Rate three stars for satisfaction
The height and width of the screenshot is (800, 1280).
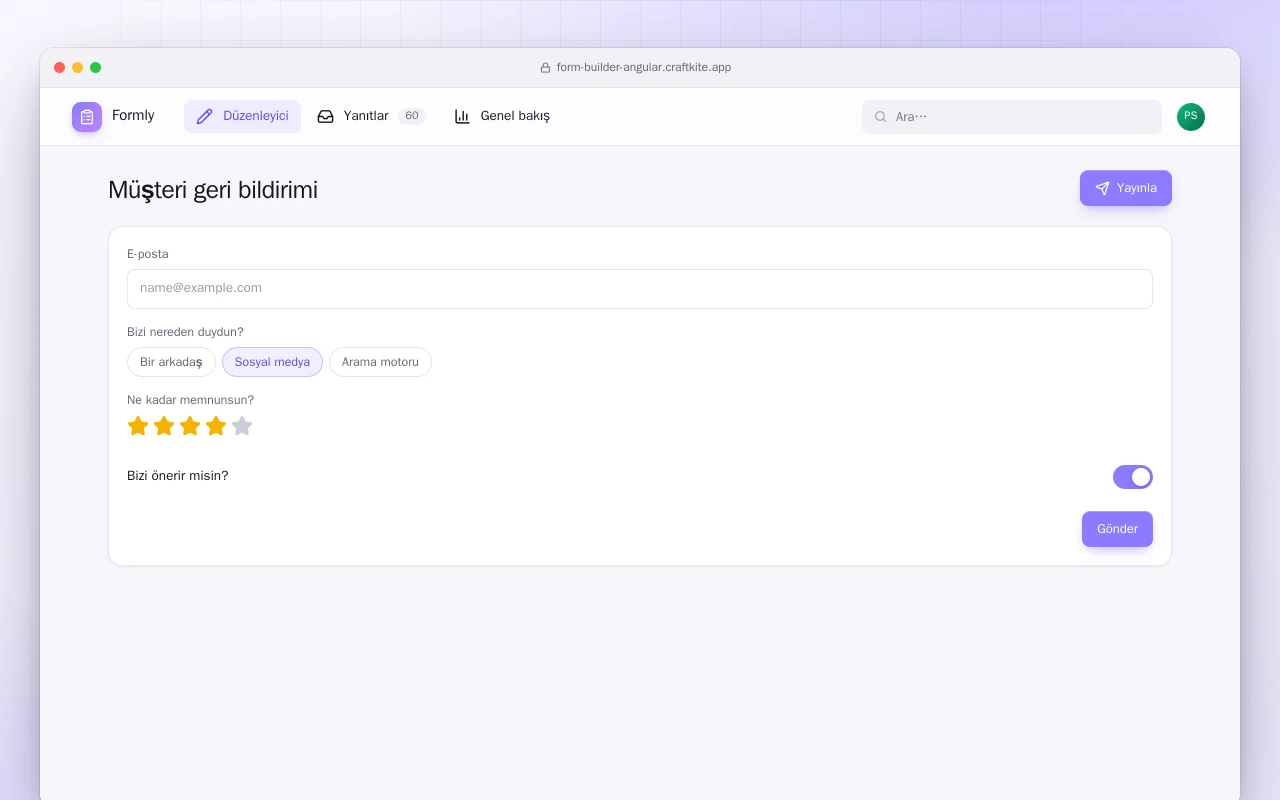point(190,426)
